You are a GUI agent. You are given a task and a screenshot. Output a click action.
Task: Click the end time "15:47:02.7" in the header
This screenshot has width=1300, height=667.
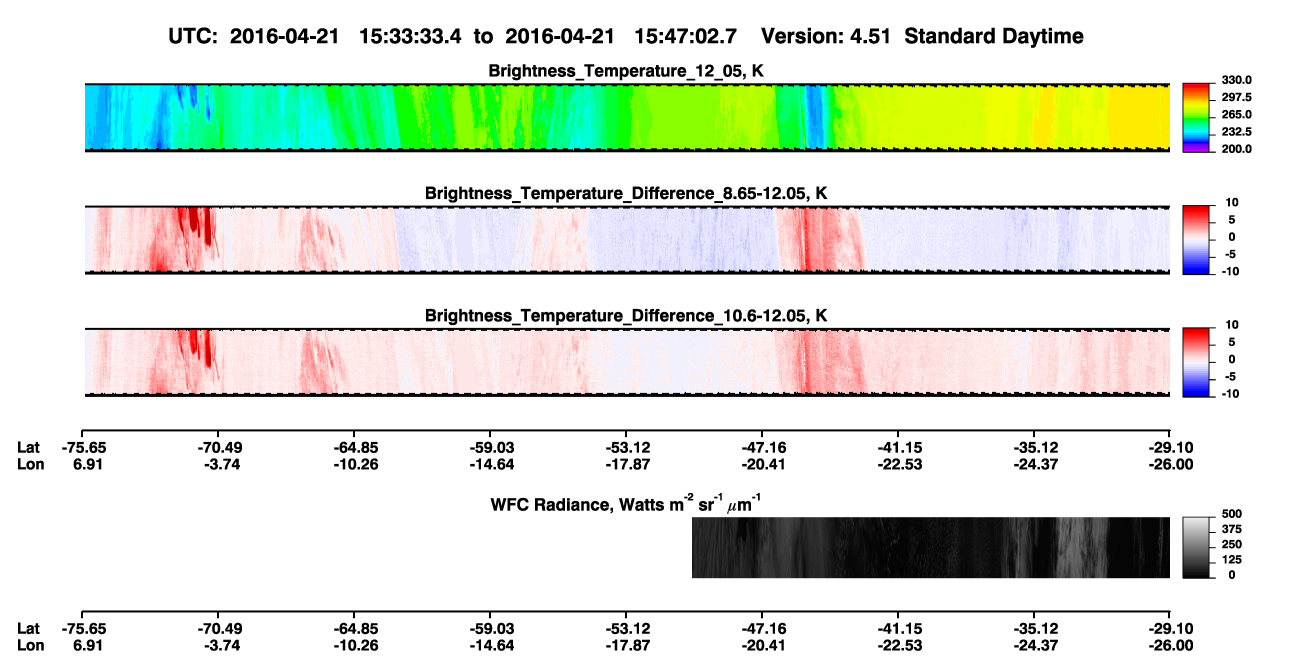coord(686,37)
